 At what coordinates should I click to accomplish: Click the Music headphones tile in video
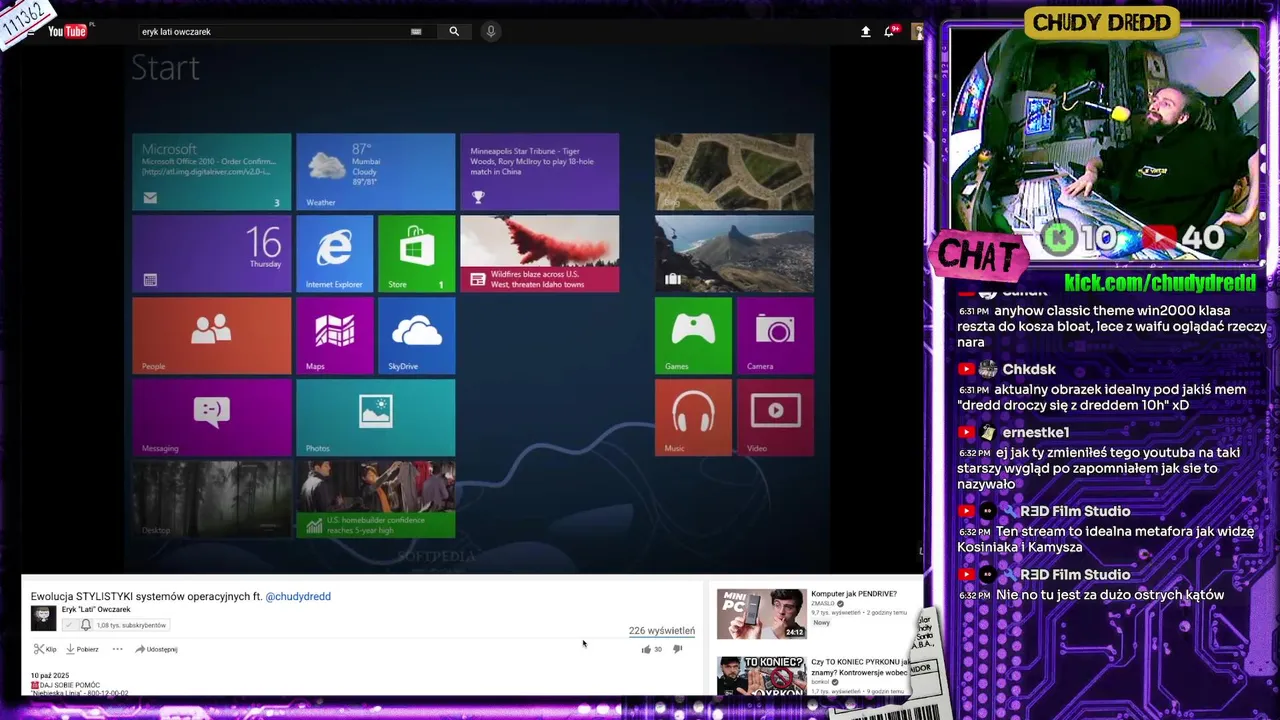(693, 418)
